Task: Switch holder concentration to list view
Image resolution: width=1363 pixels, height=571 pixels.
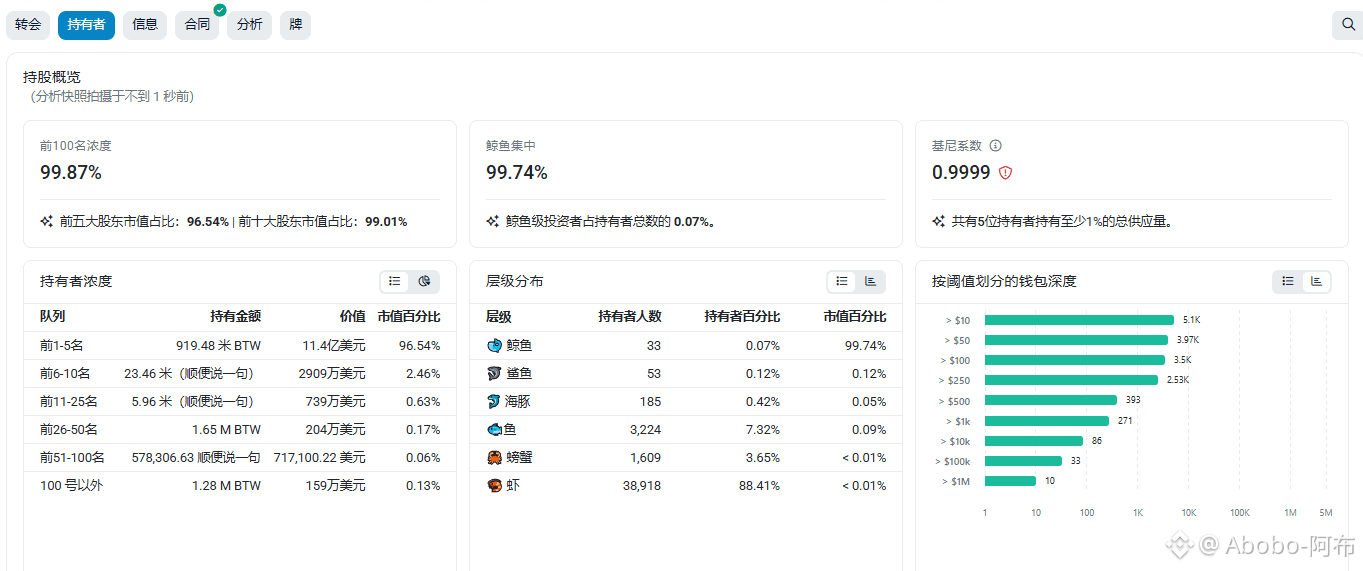Action: [x=395, y=282]
